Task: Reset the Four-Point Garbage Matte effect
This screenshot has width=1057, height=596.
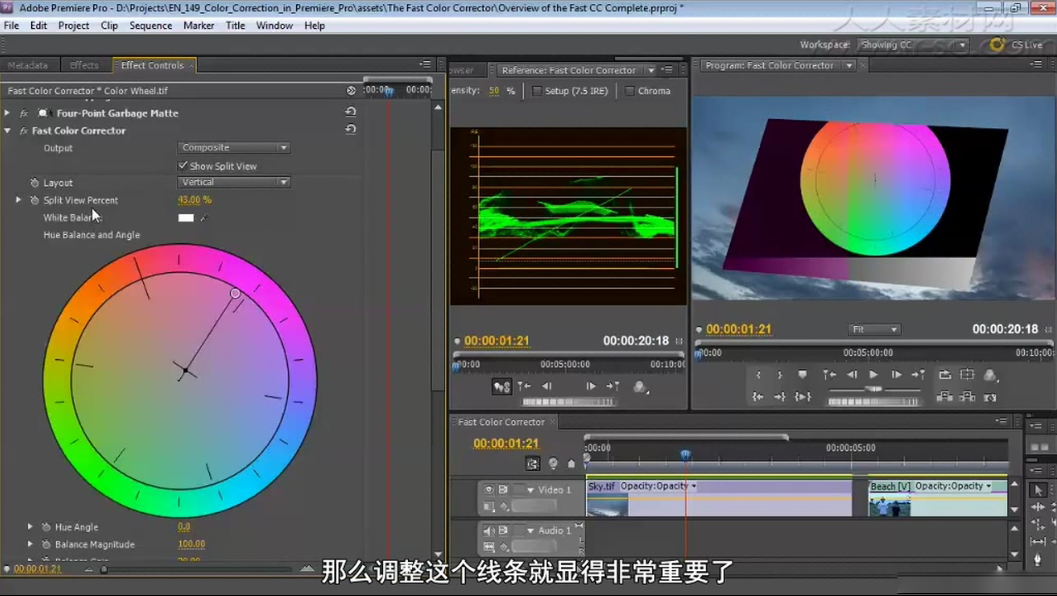Action: (x=351, y=112)
